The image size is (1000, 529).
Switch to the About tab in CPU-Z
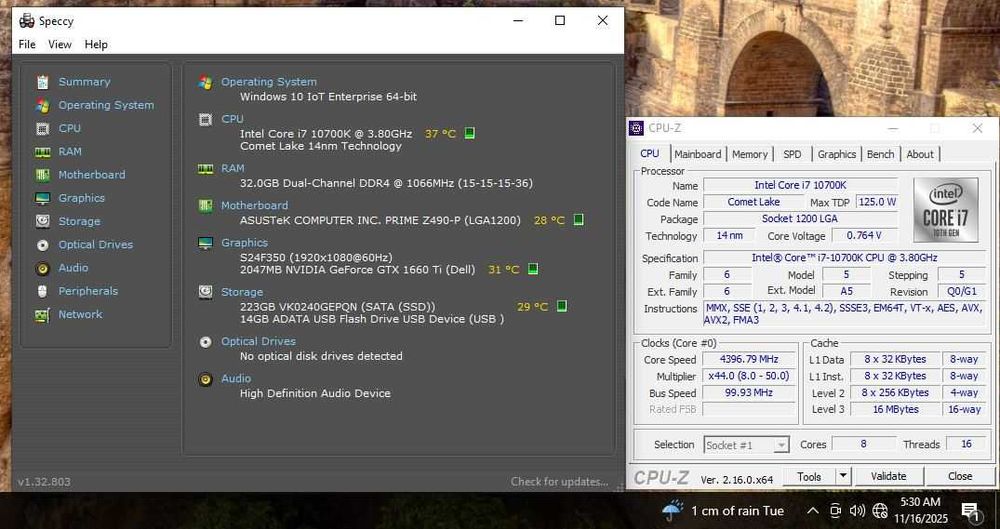click(920, 154)
